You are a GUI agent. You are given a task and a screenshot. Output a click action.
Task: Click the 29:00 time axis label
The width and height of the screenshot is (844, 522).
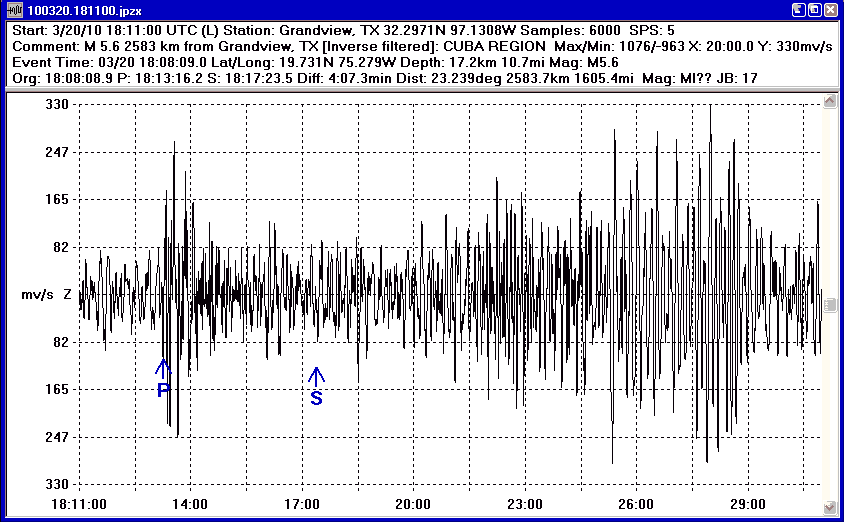[748, 504]
